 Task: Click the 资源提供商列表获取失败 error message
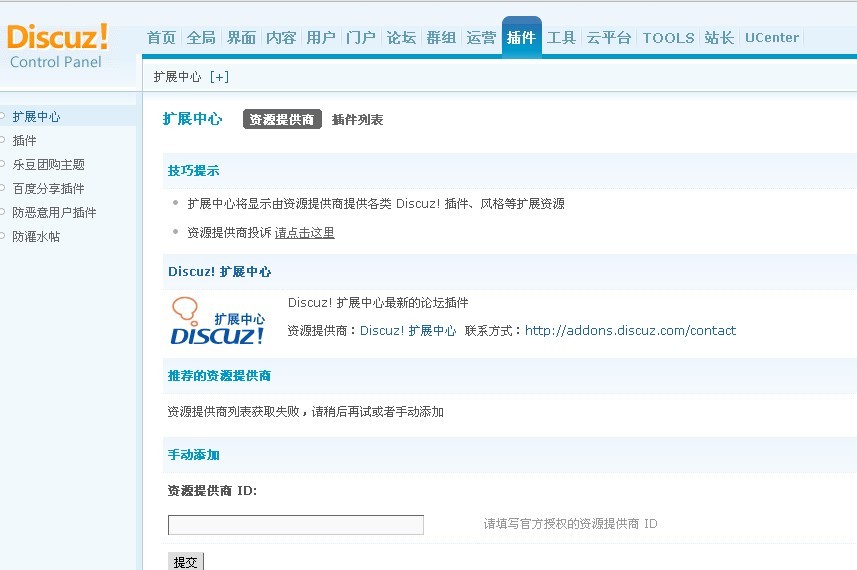(305, 412)
